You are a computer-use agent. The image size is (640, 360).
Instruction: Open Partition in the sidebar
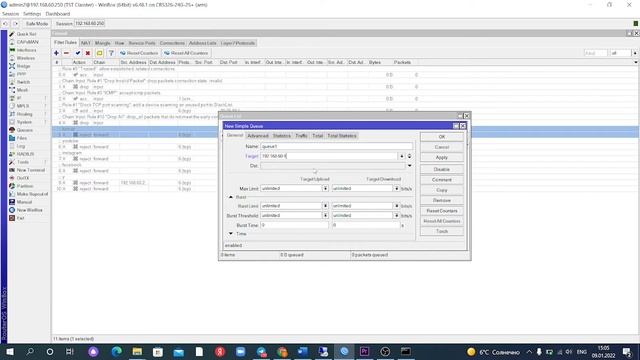point(25,186)
